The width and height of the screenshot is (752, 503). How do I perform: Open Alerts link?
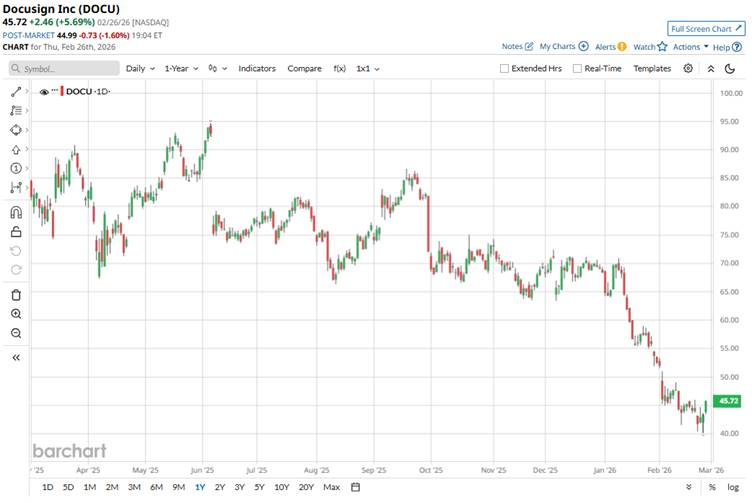(611, 47)
